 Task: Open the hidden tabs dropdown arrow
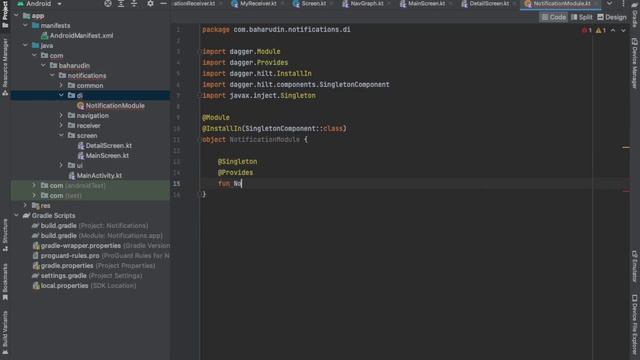click(x=609, y=4)
